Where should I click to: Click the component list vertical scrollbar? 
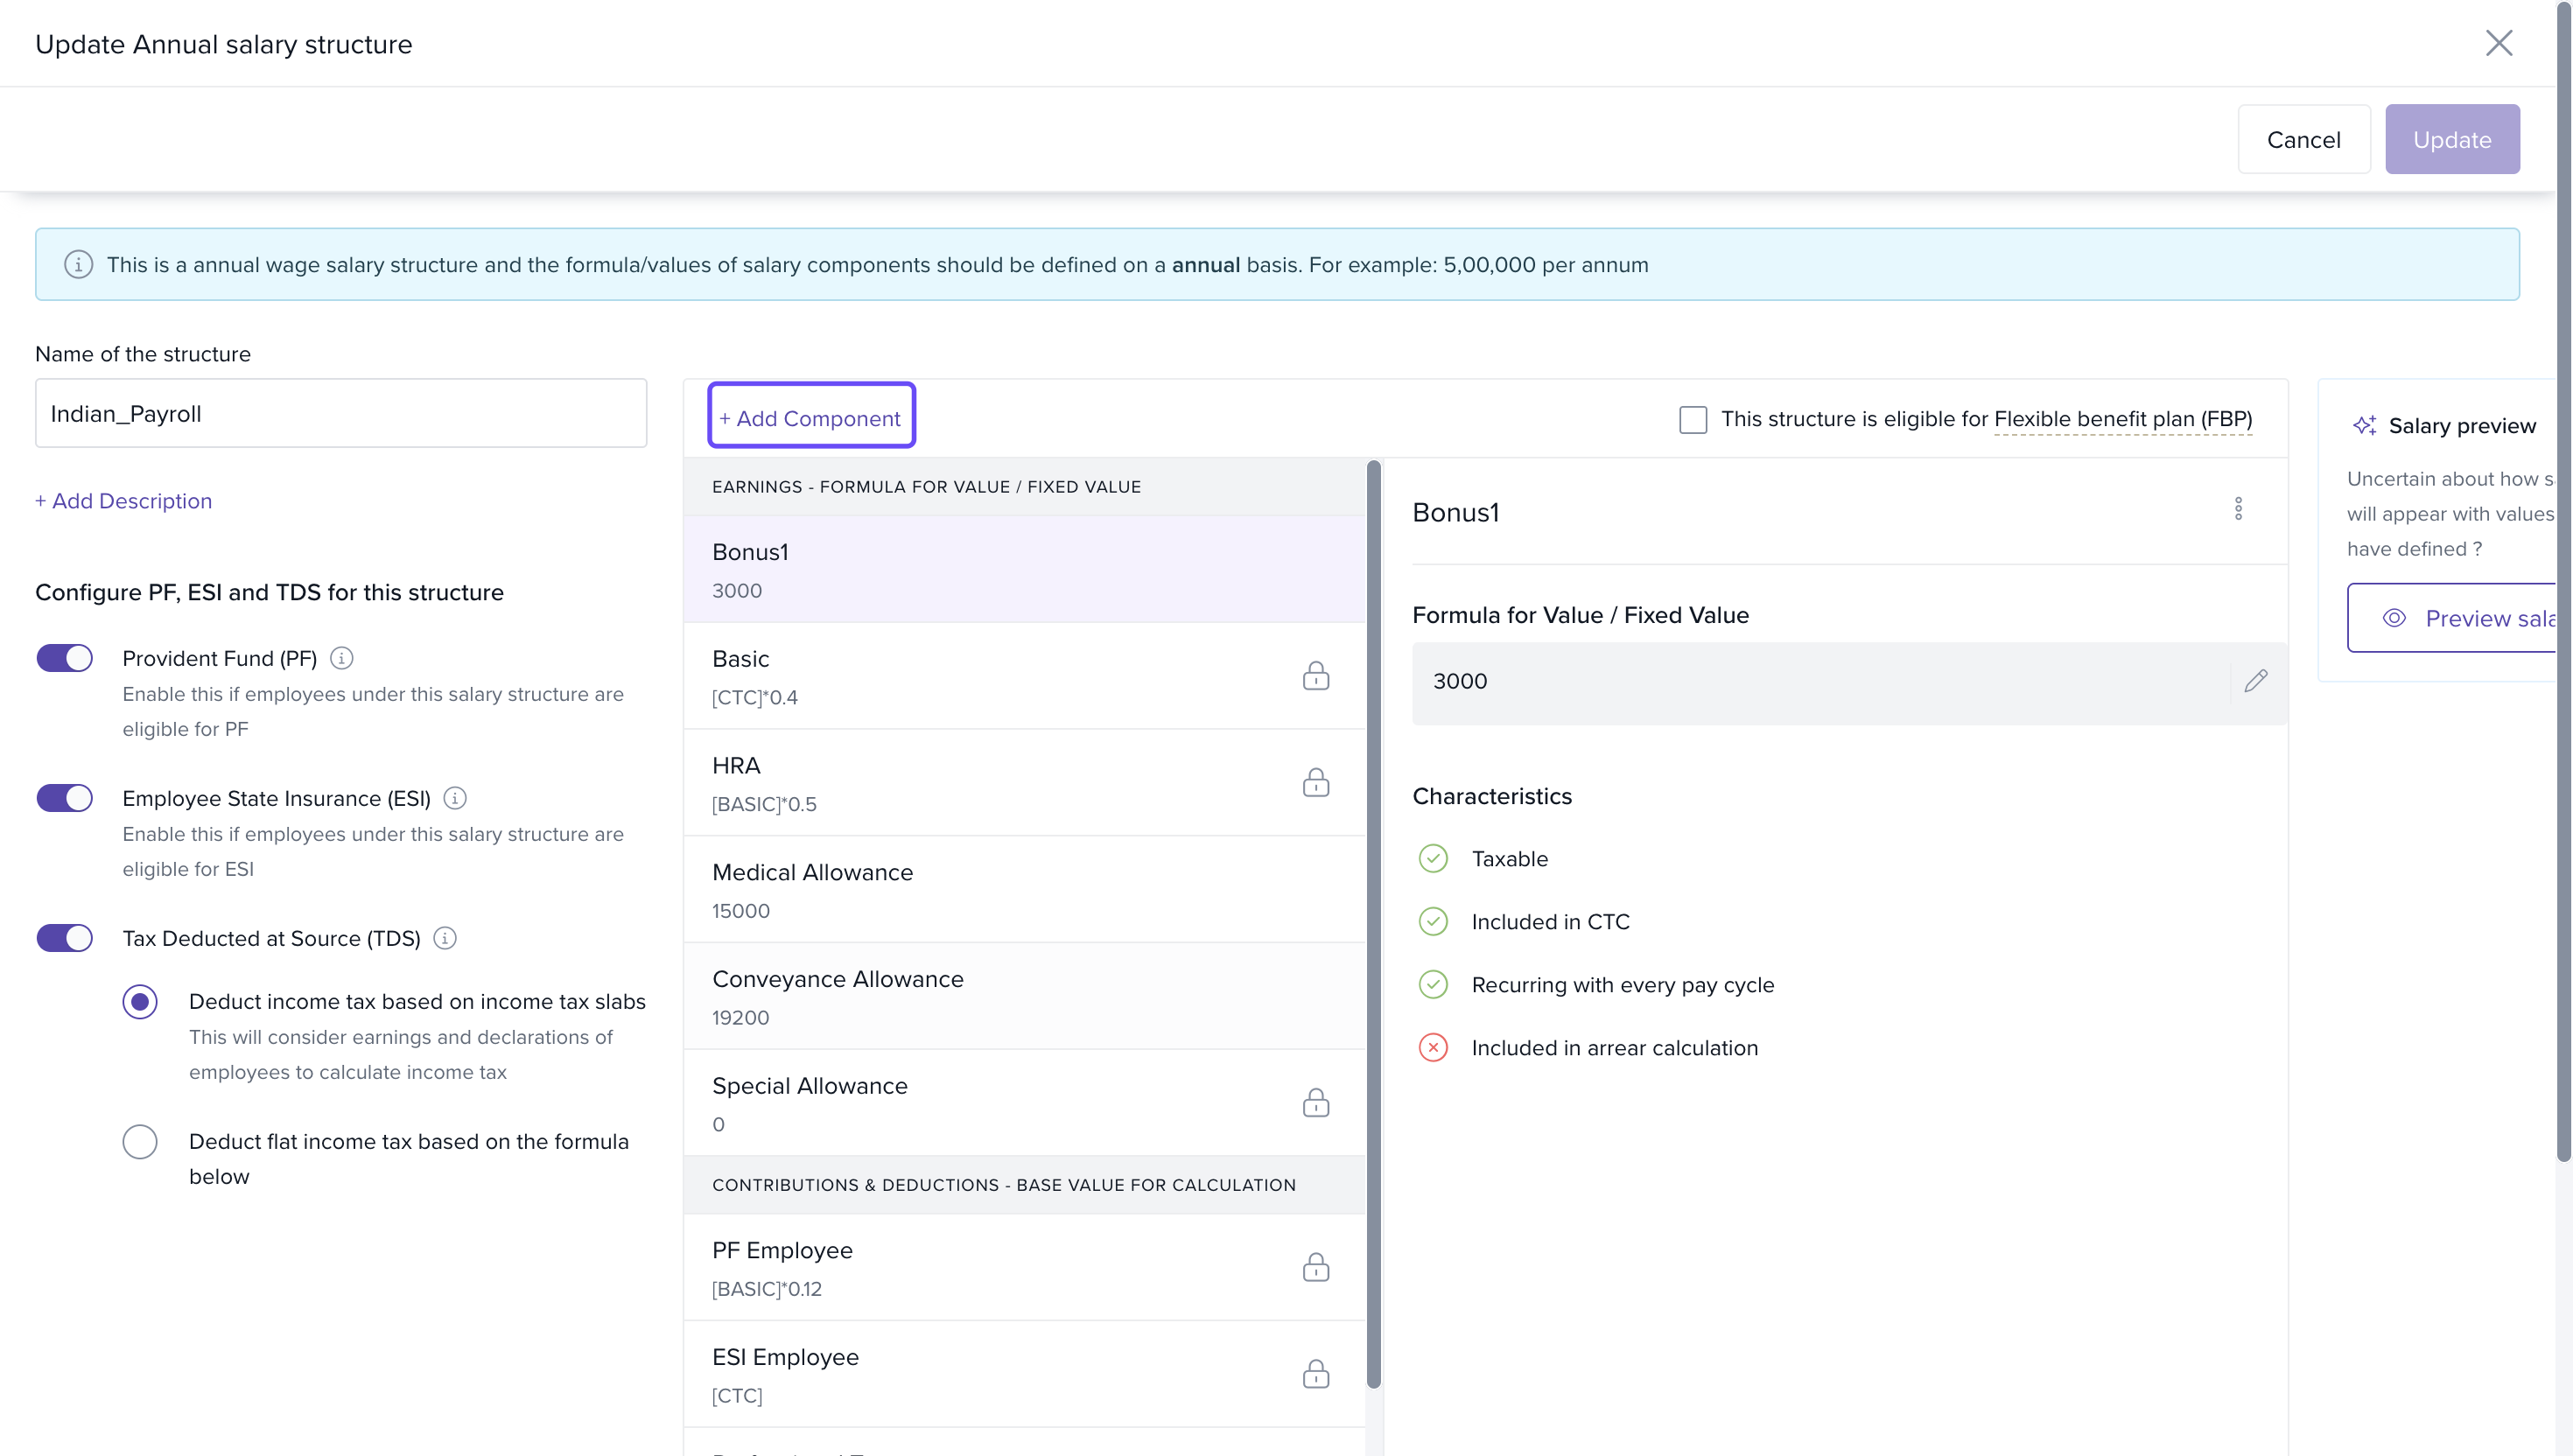point(1373,923)
